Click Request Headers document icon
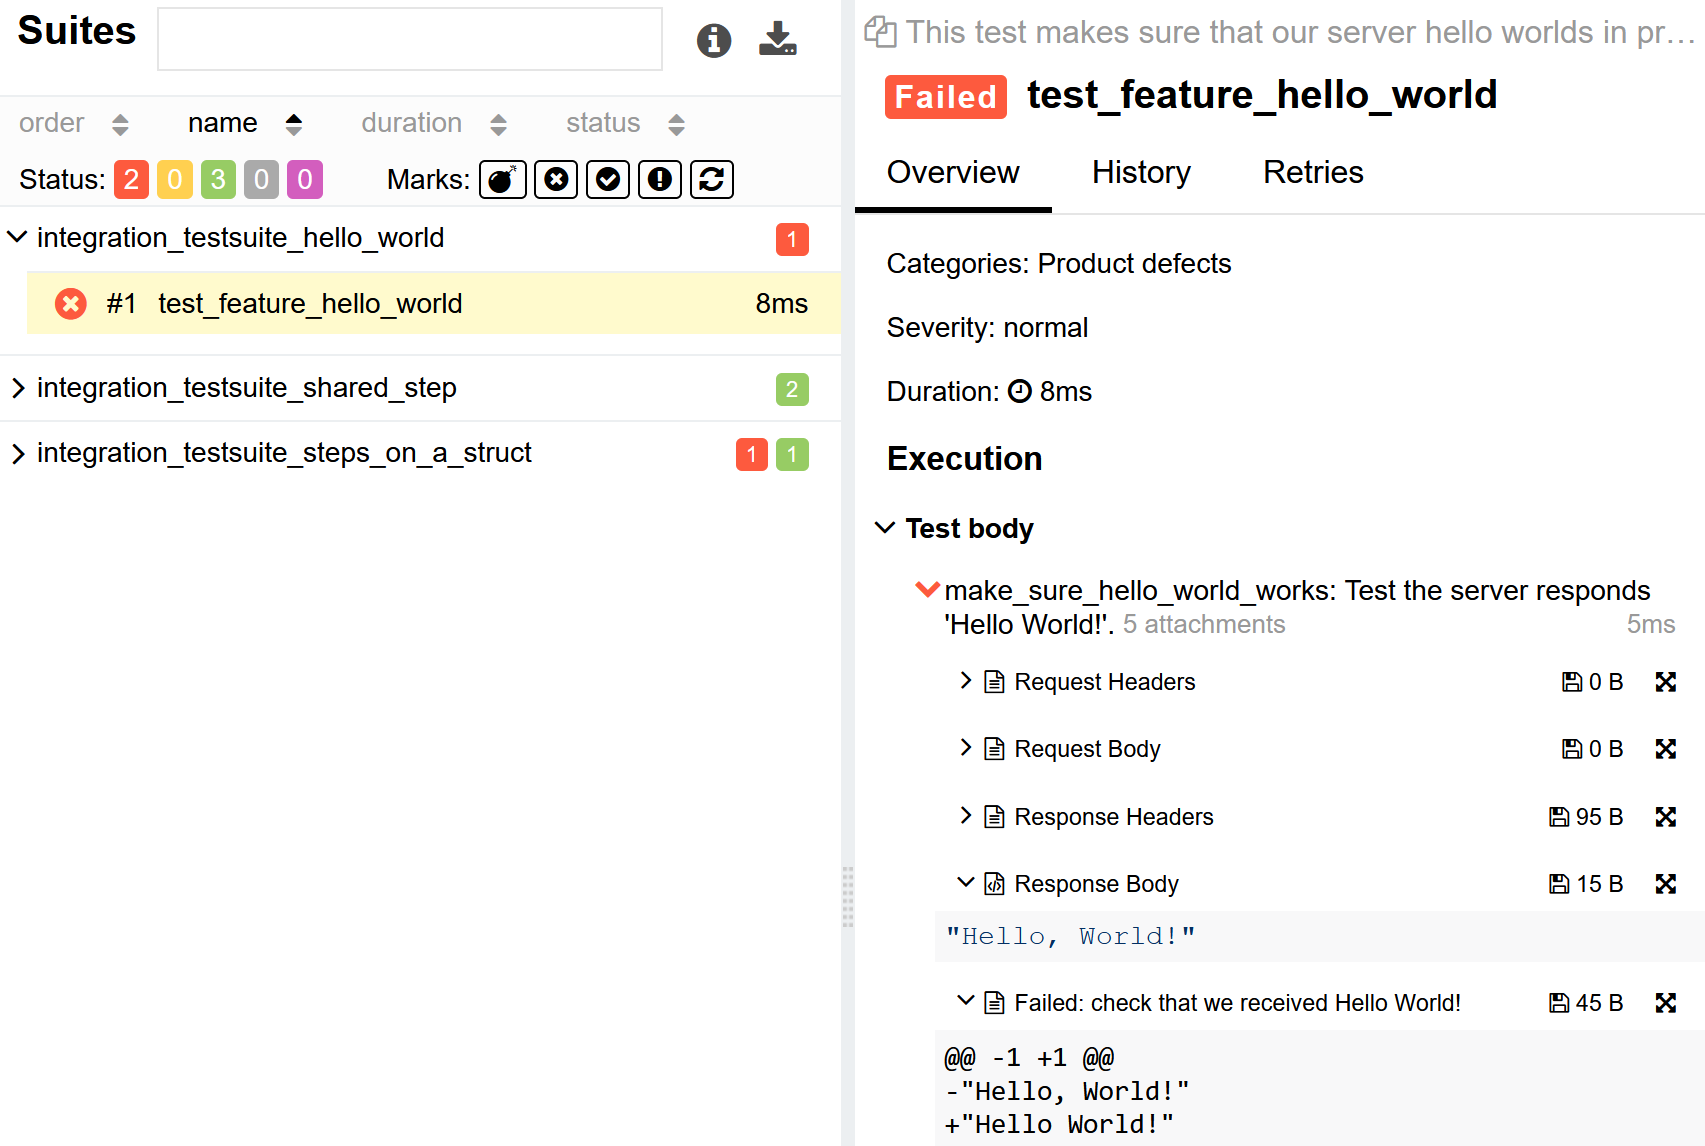The image size is (1705, 1146). pyautogui.click(x=994, y=682)
